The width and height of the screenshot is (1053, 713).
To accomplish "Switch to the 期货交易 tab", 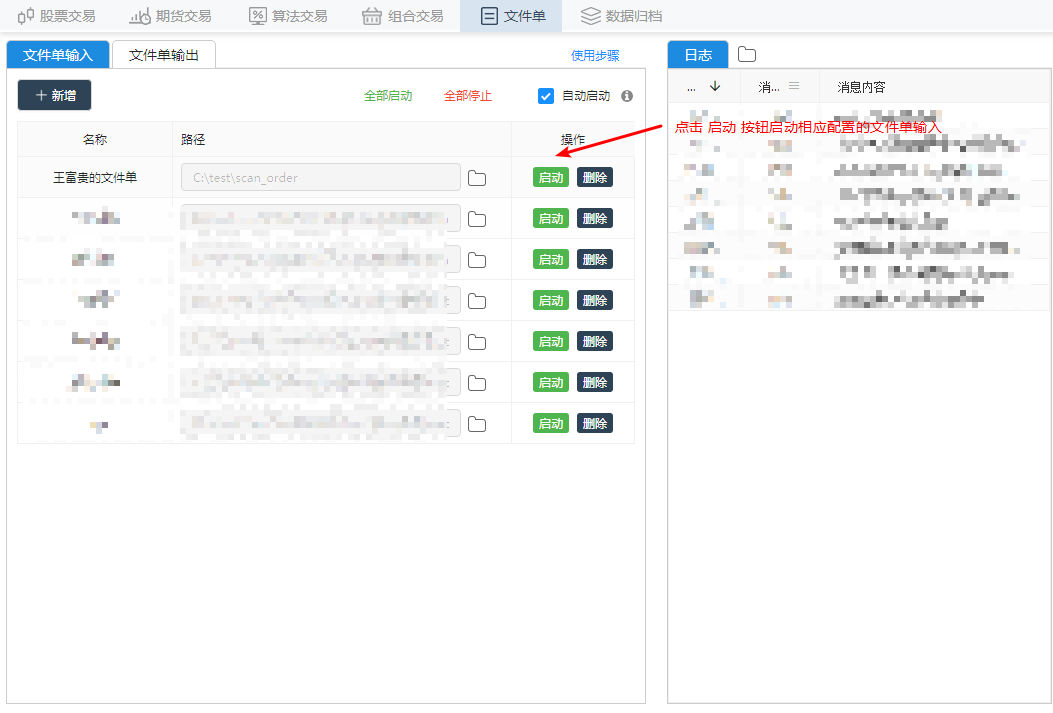I will click(x=170, y=16).
